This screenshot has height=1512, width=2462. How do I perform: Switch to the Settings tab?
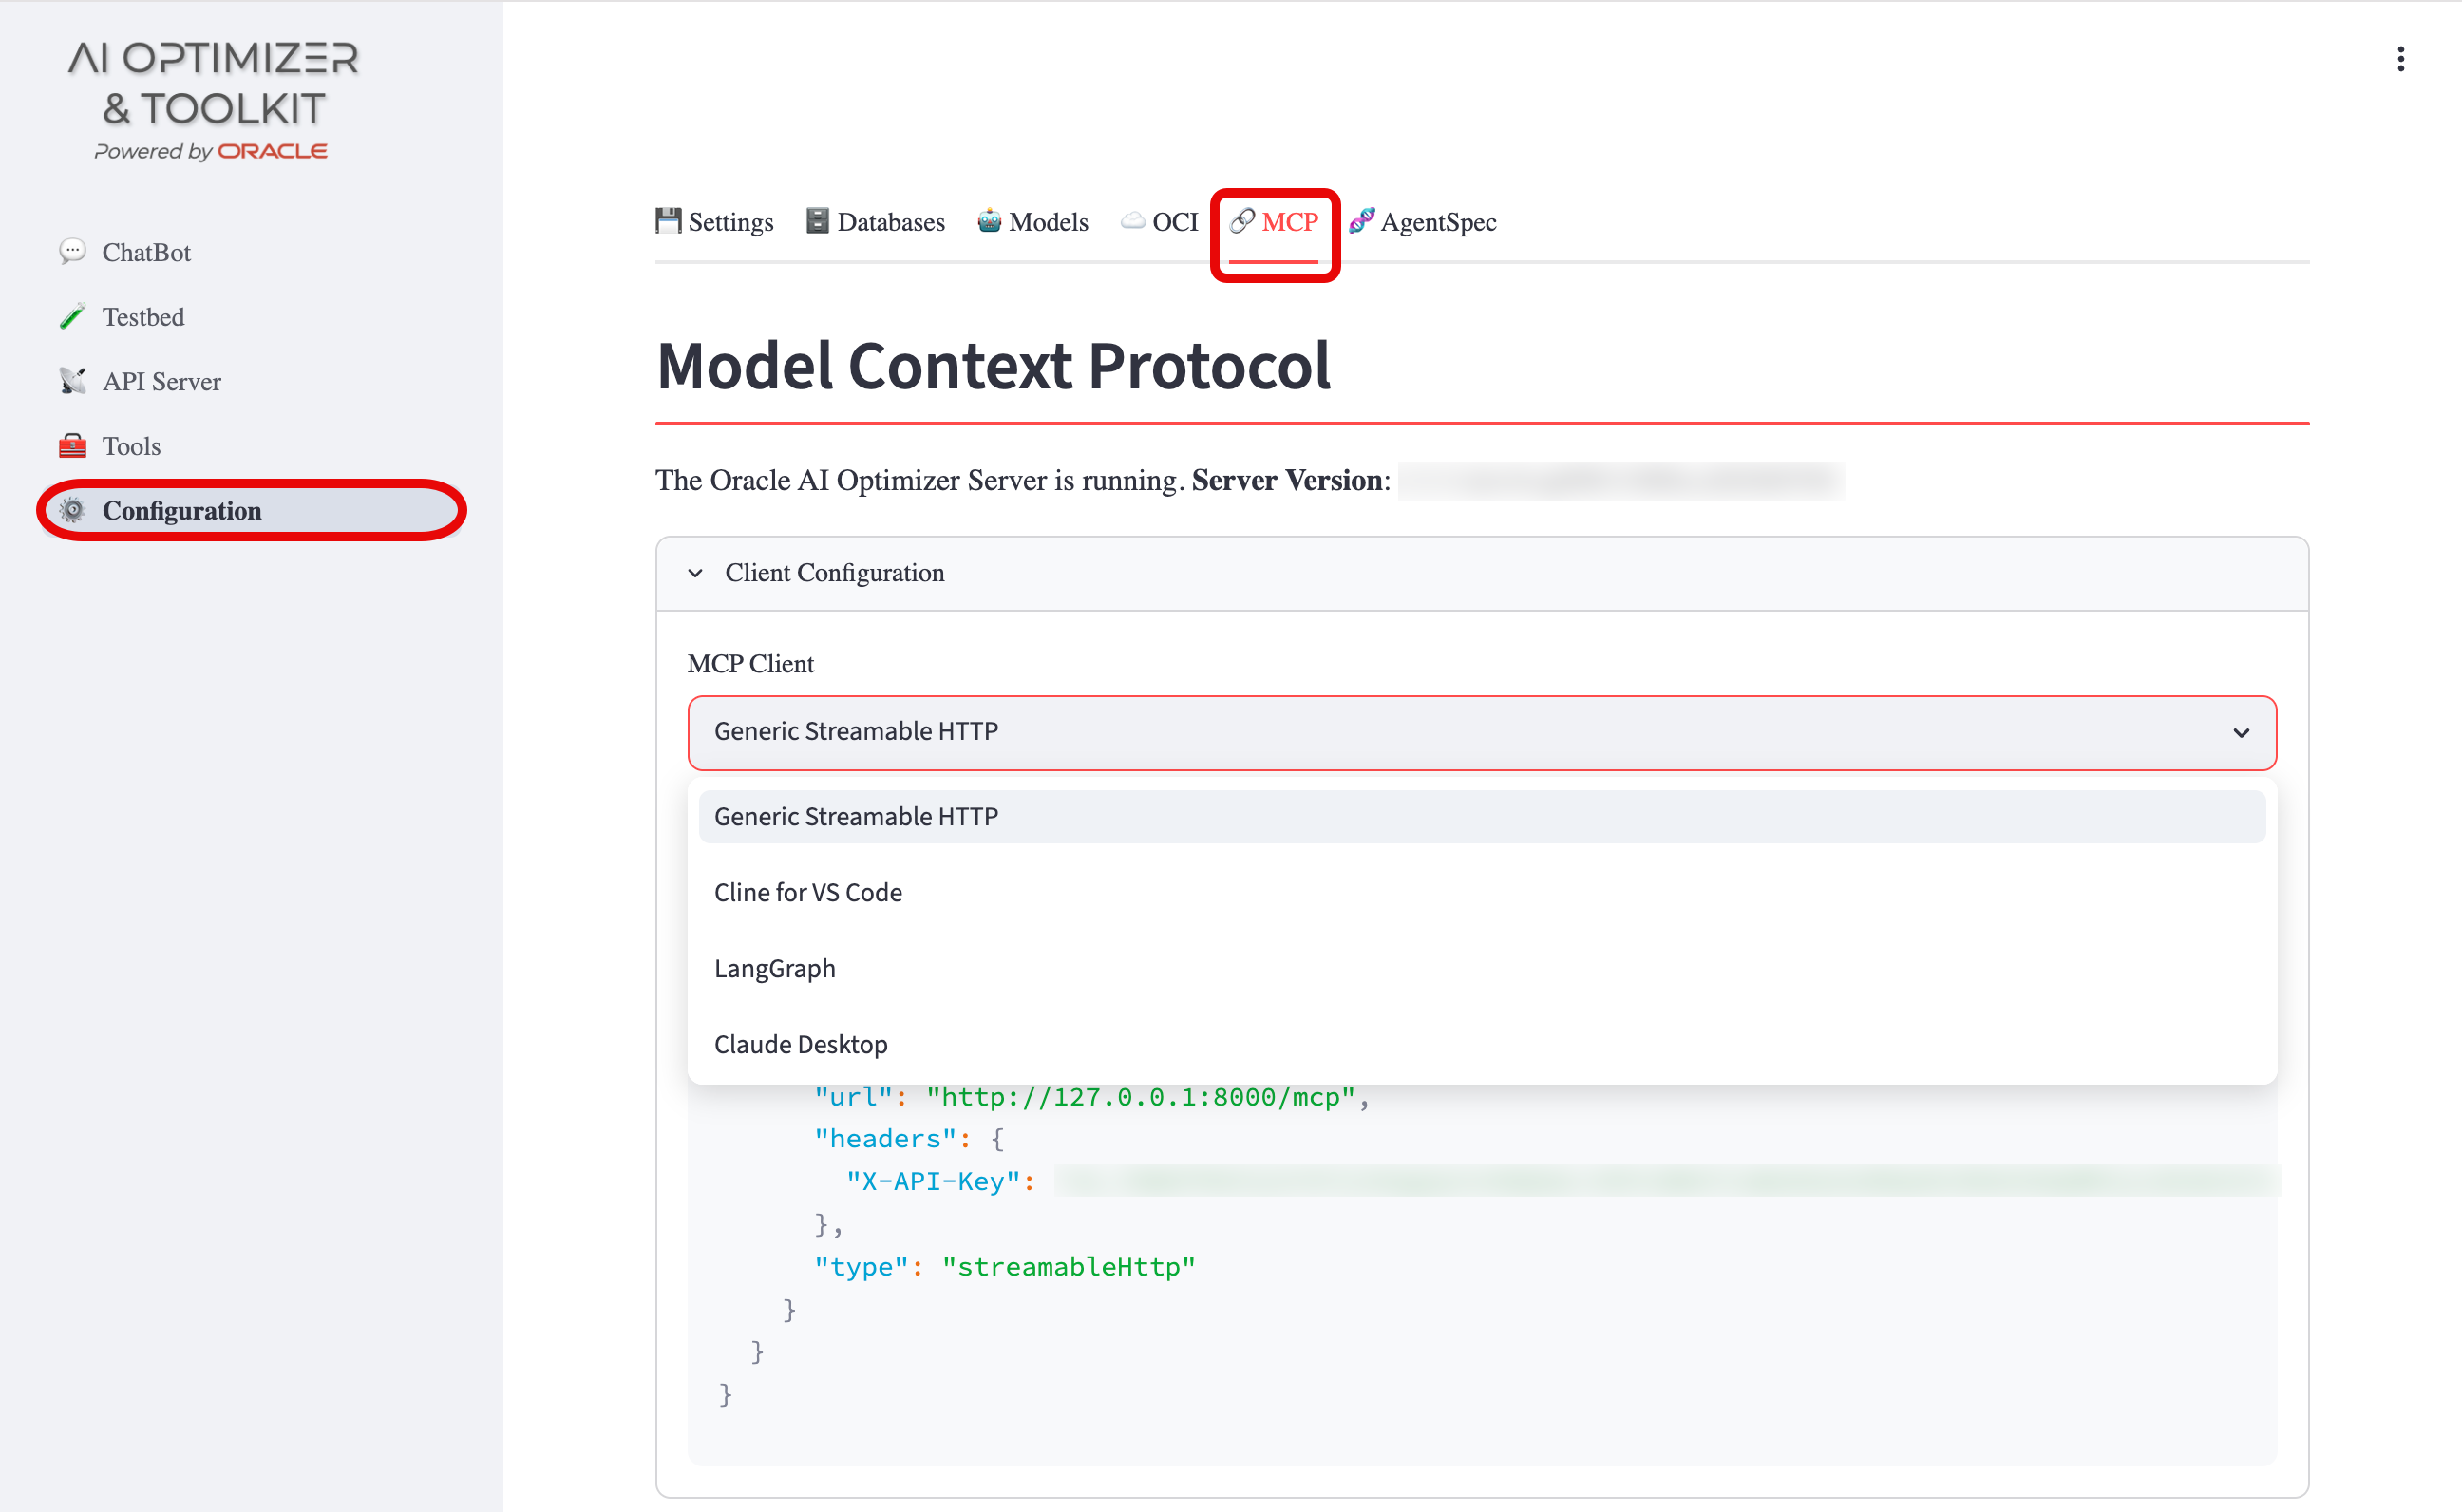(x=714, y=222)
